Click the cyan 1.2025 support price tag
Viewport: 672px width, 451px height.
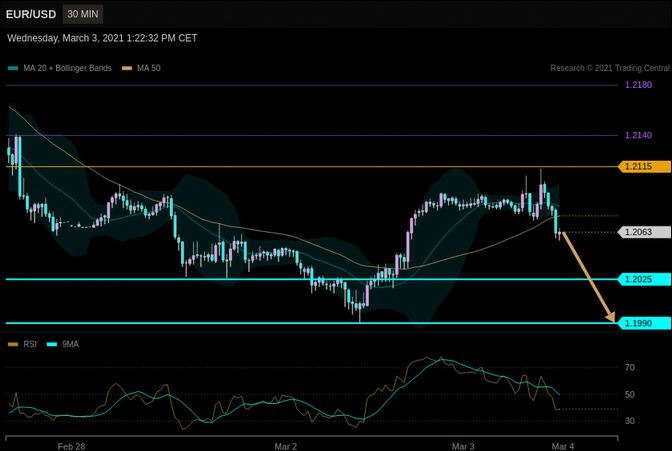[644, 280]
